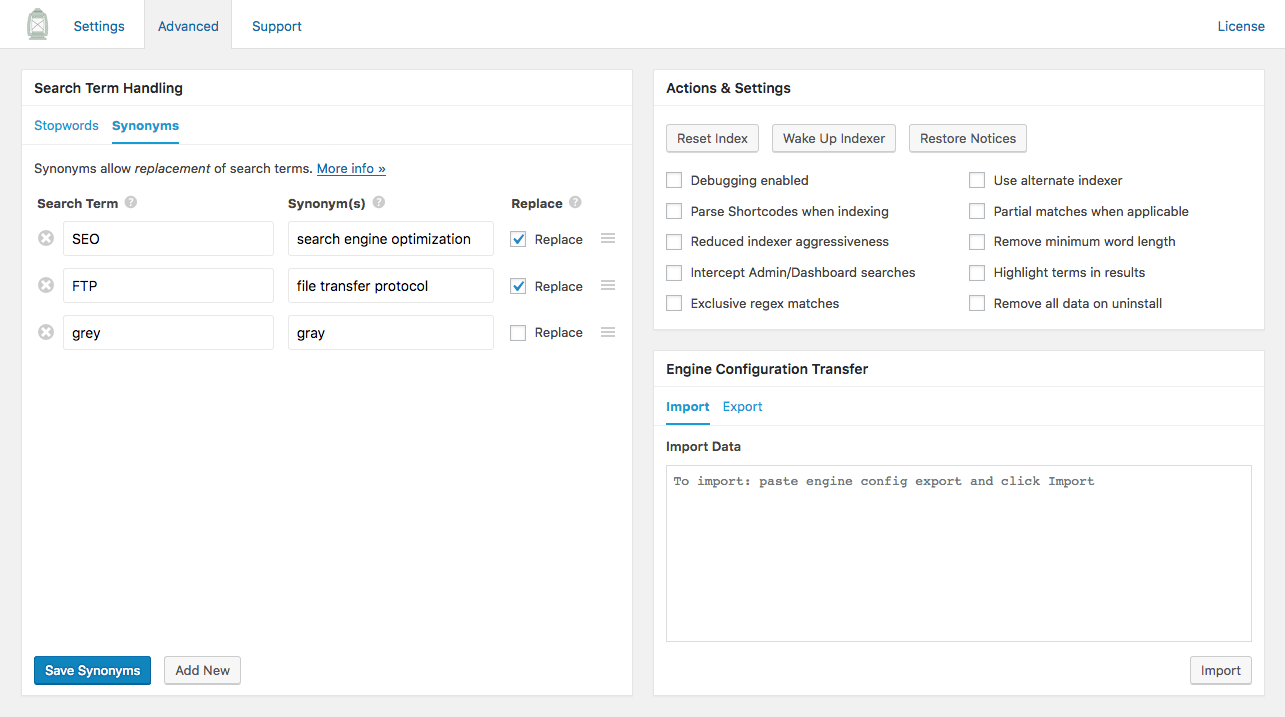This screenshot has height=717, width=1285.
Task: Click help icon next to Synonym(s) heading
Action: click(379, 203)
